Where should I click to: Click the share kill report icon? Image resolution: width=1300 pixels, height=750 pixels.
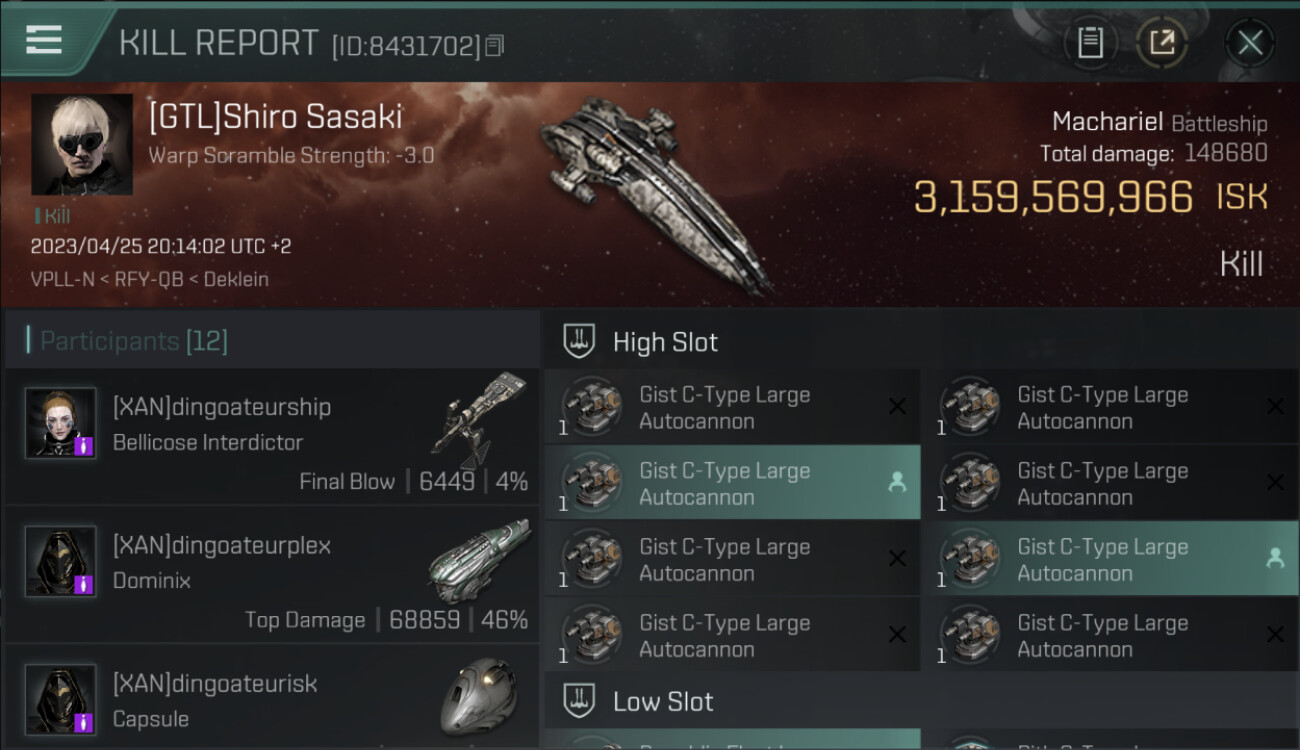point(1161,42)
